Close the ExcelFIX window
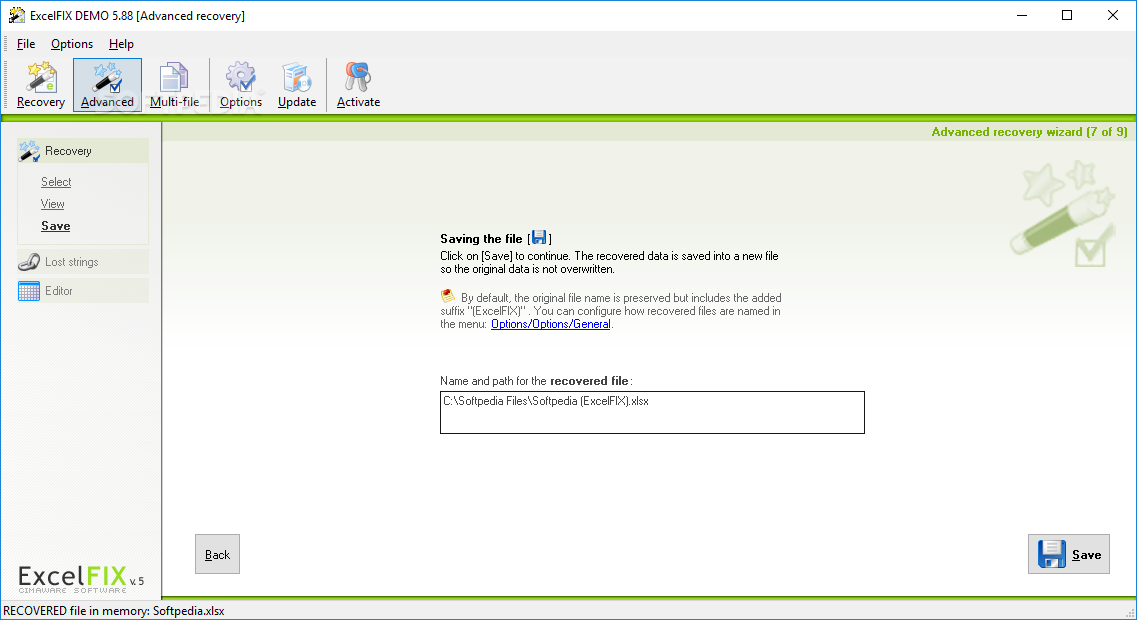The image size is (1137, 620). [1112, 15]
